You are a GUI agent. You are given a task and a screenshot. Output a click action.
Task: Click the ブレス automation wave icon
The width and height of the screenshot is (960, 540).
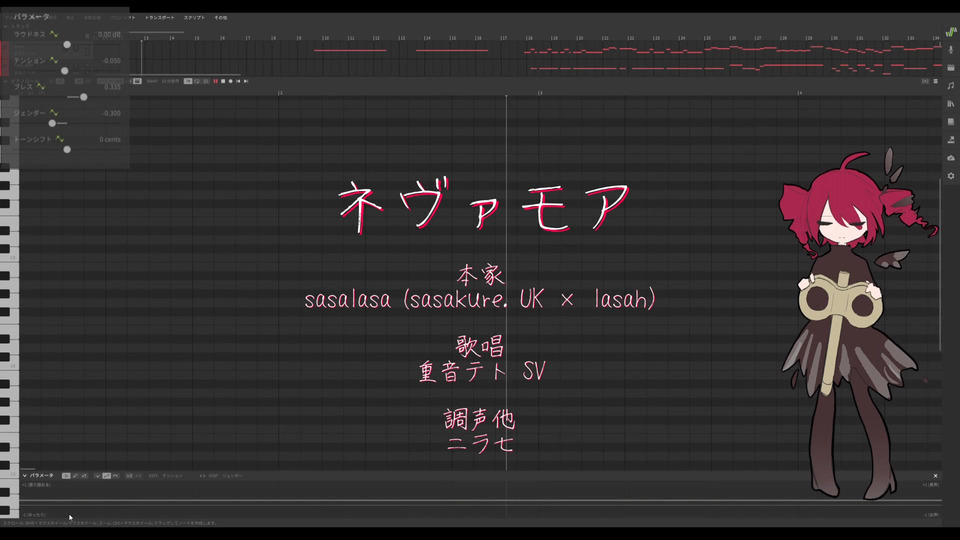[x=40, y=87]
